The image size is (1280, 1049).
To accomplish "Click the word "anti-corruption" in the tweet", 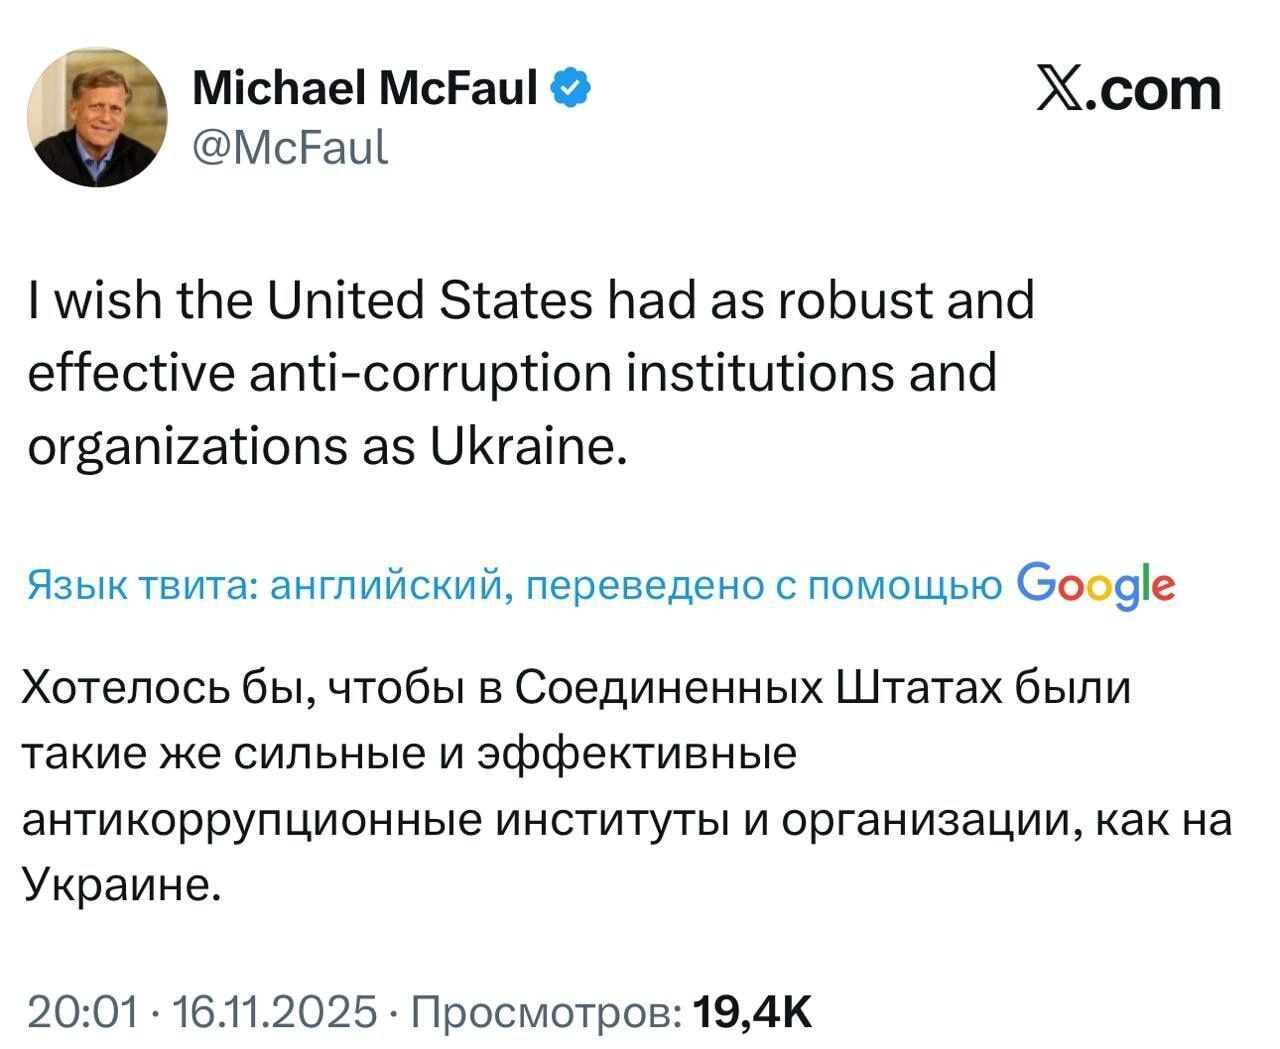I will 414,373.
